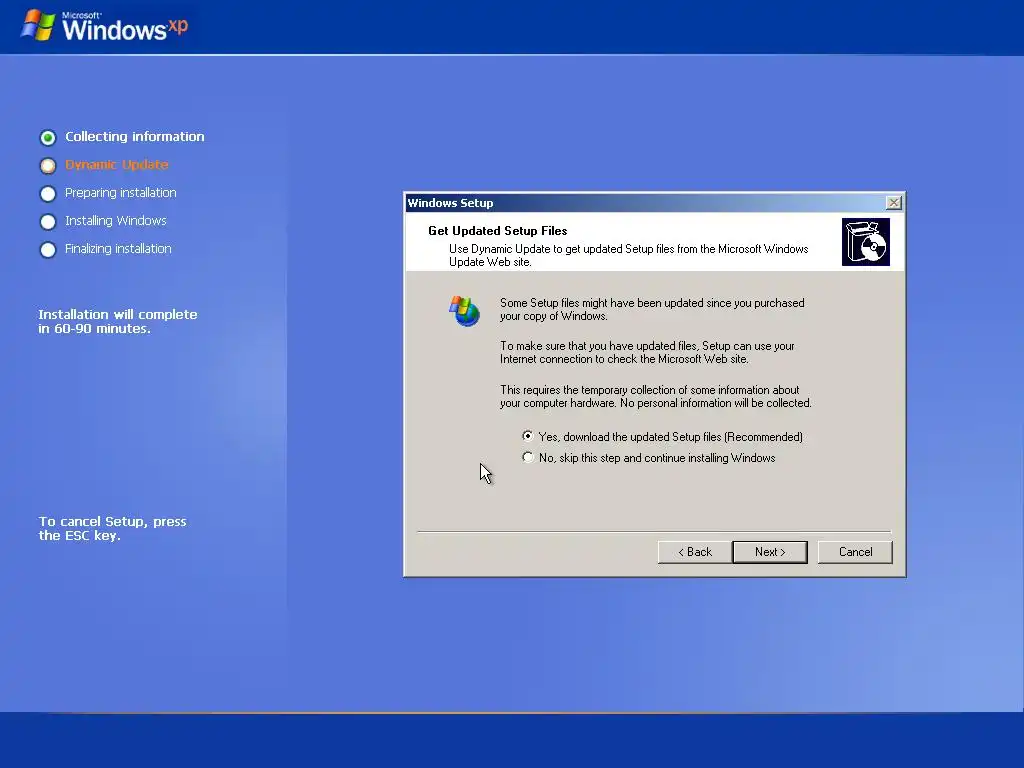
Task: Click the 'No personal information will be collected' paragraph
Action: tap(656, 396)
